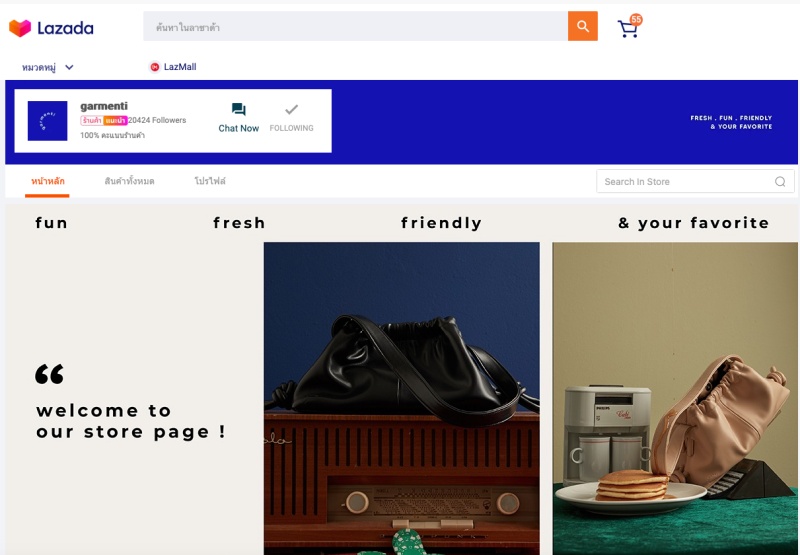Click the LazMall red badge icon
Screen dimensions: 800x555
155,67
